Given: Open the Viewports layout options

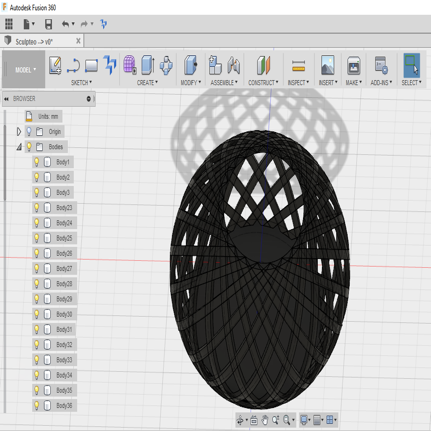Looking at the screenshot, I should pyautogui.click(x=331, y=420).
